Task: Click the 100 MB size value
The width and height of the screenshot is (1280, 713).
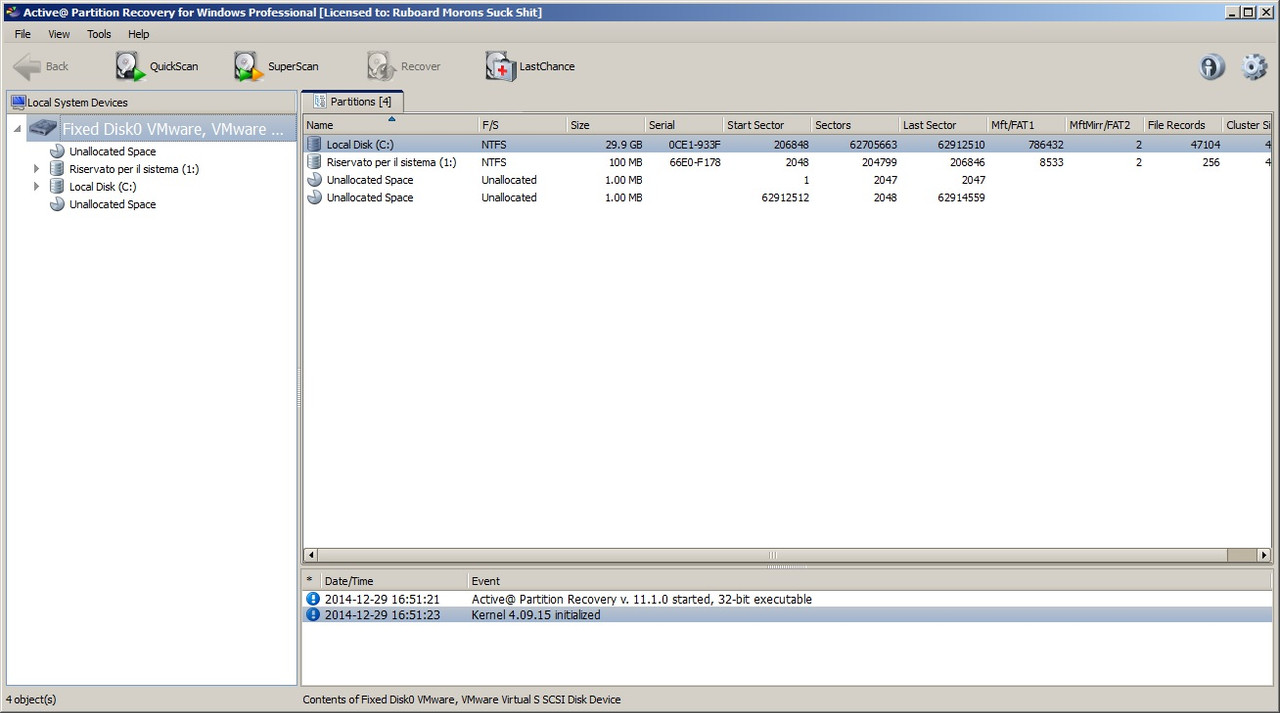Action: pos(625,162)
